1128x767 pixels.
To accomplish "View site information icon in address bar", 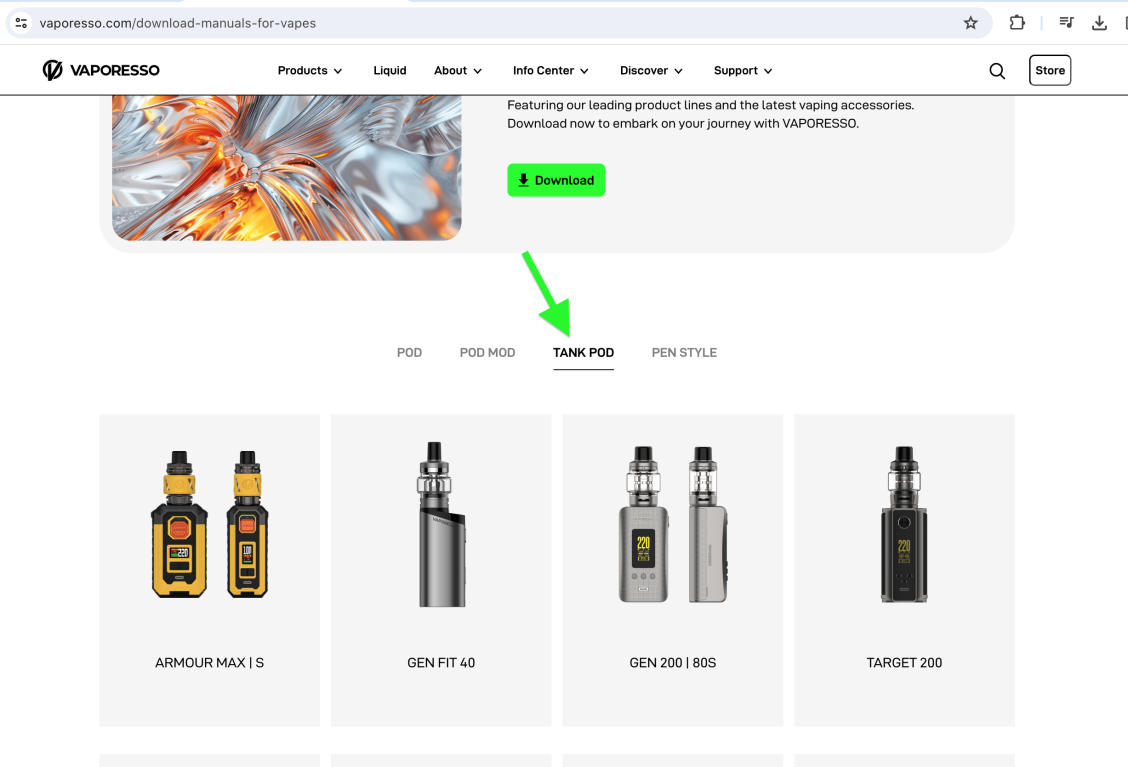I will point(22,23).
